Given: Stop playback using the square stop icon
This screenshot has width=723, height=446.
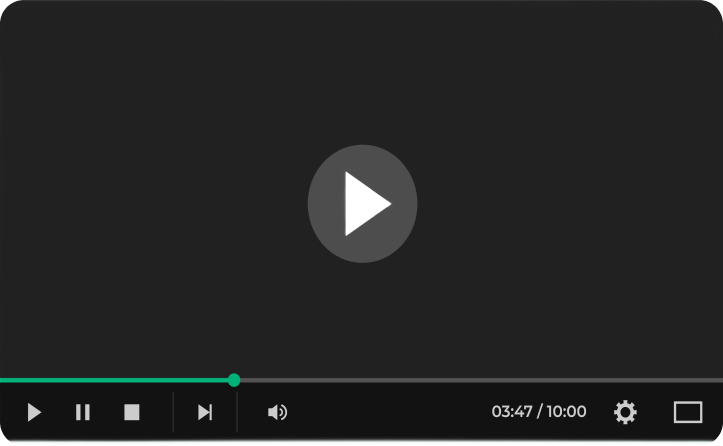Looking at the screenshot, I should (132, 412).
